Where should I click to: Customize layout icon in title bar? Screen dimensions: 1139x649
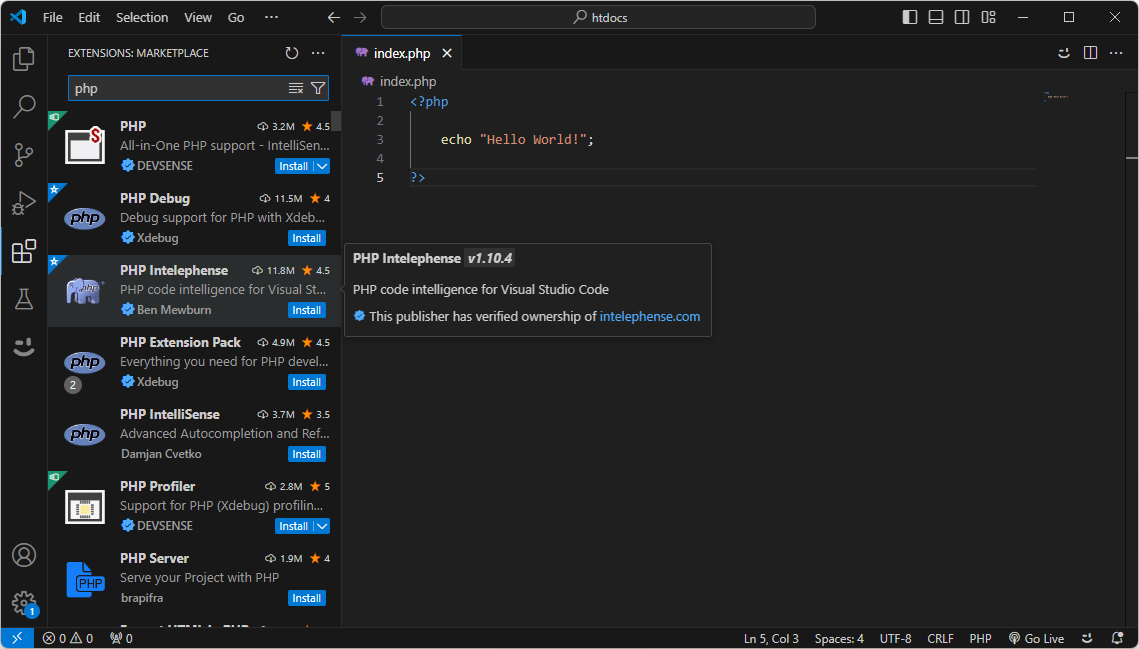click(988, 17)
